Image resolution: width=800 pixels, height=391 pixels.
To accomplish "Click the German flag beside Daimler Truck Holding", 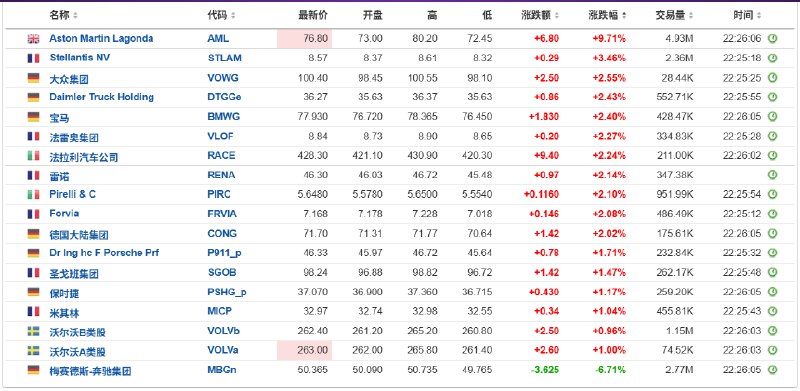I will point(33,97).
